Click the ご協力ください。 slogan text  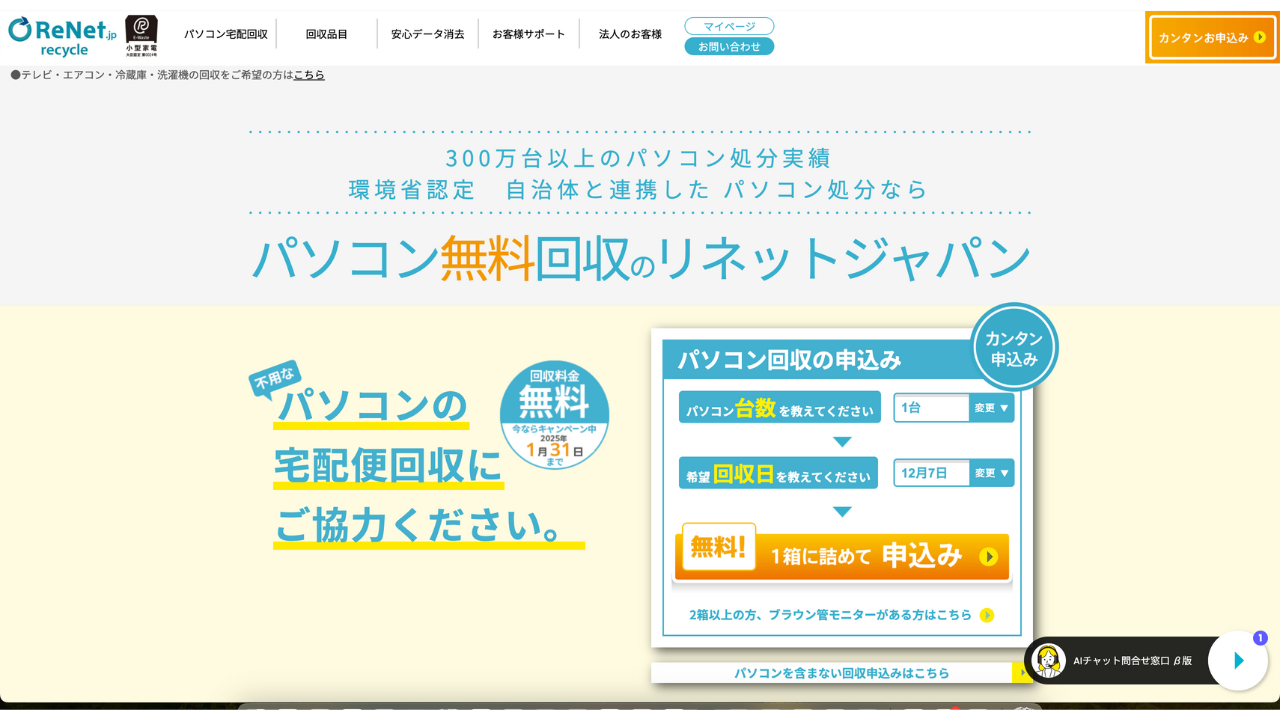(x=429, y=524)
